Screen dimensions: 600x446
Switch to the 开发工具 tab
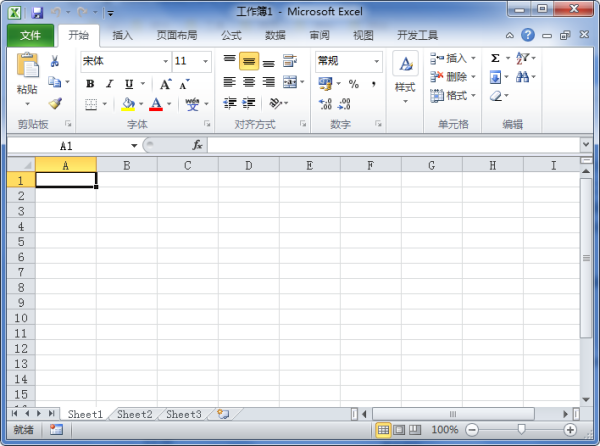(x=417, y=35)
